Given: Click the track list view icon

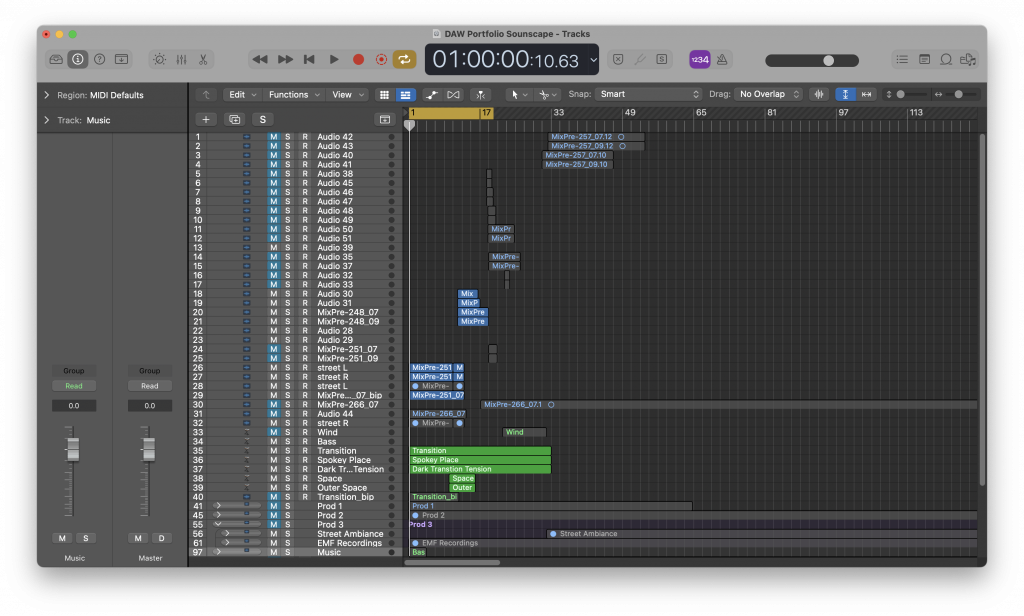Looking at the screenshot, I should pos(406,95).
